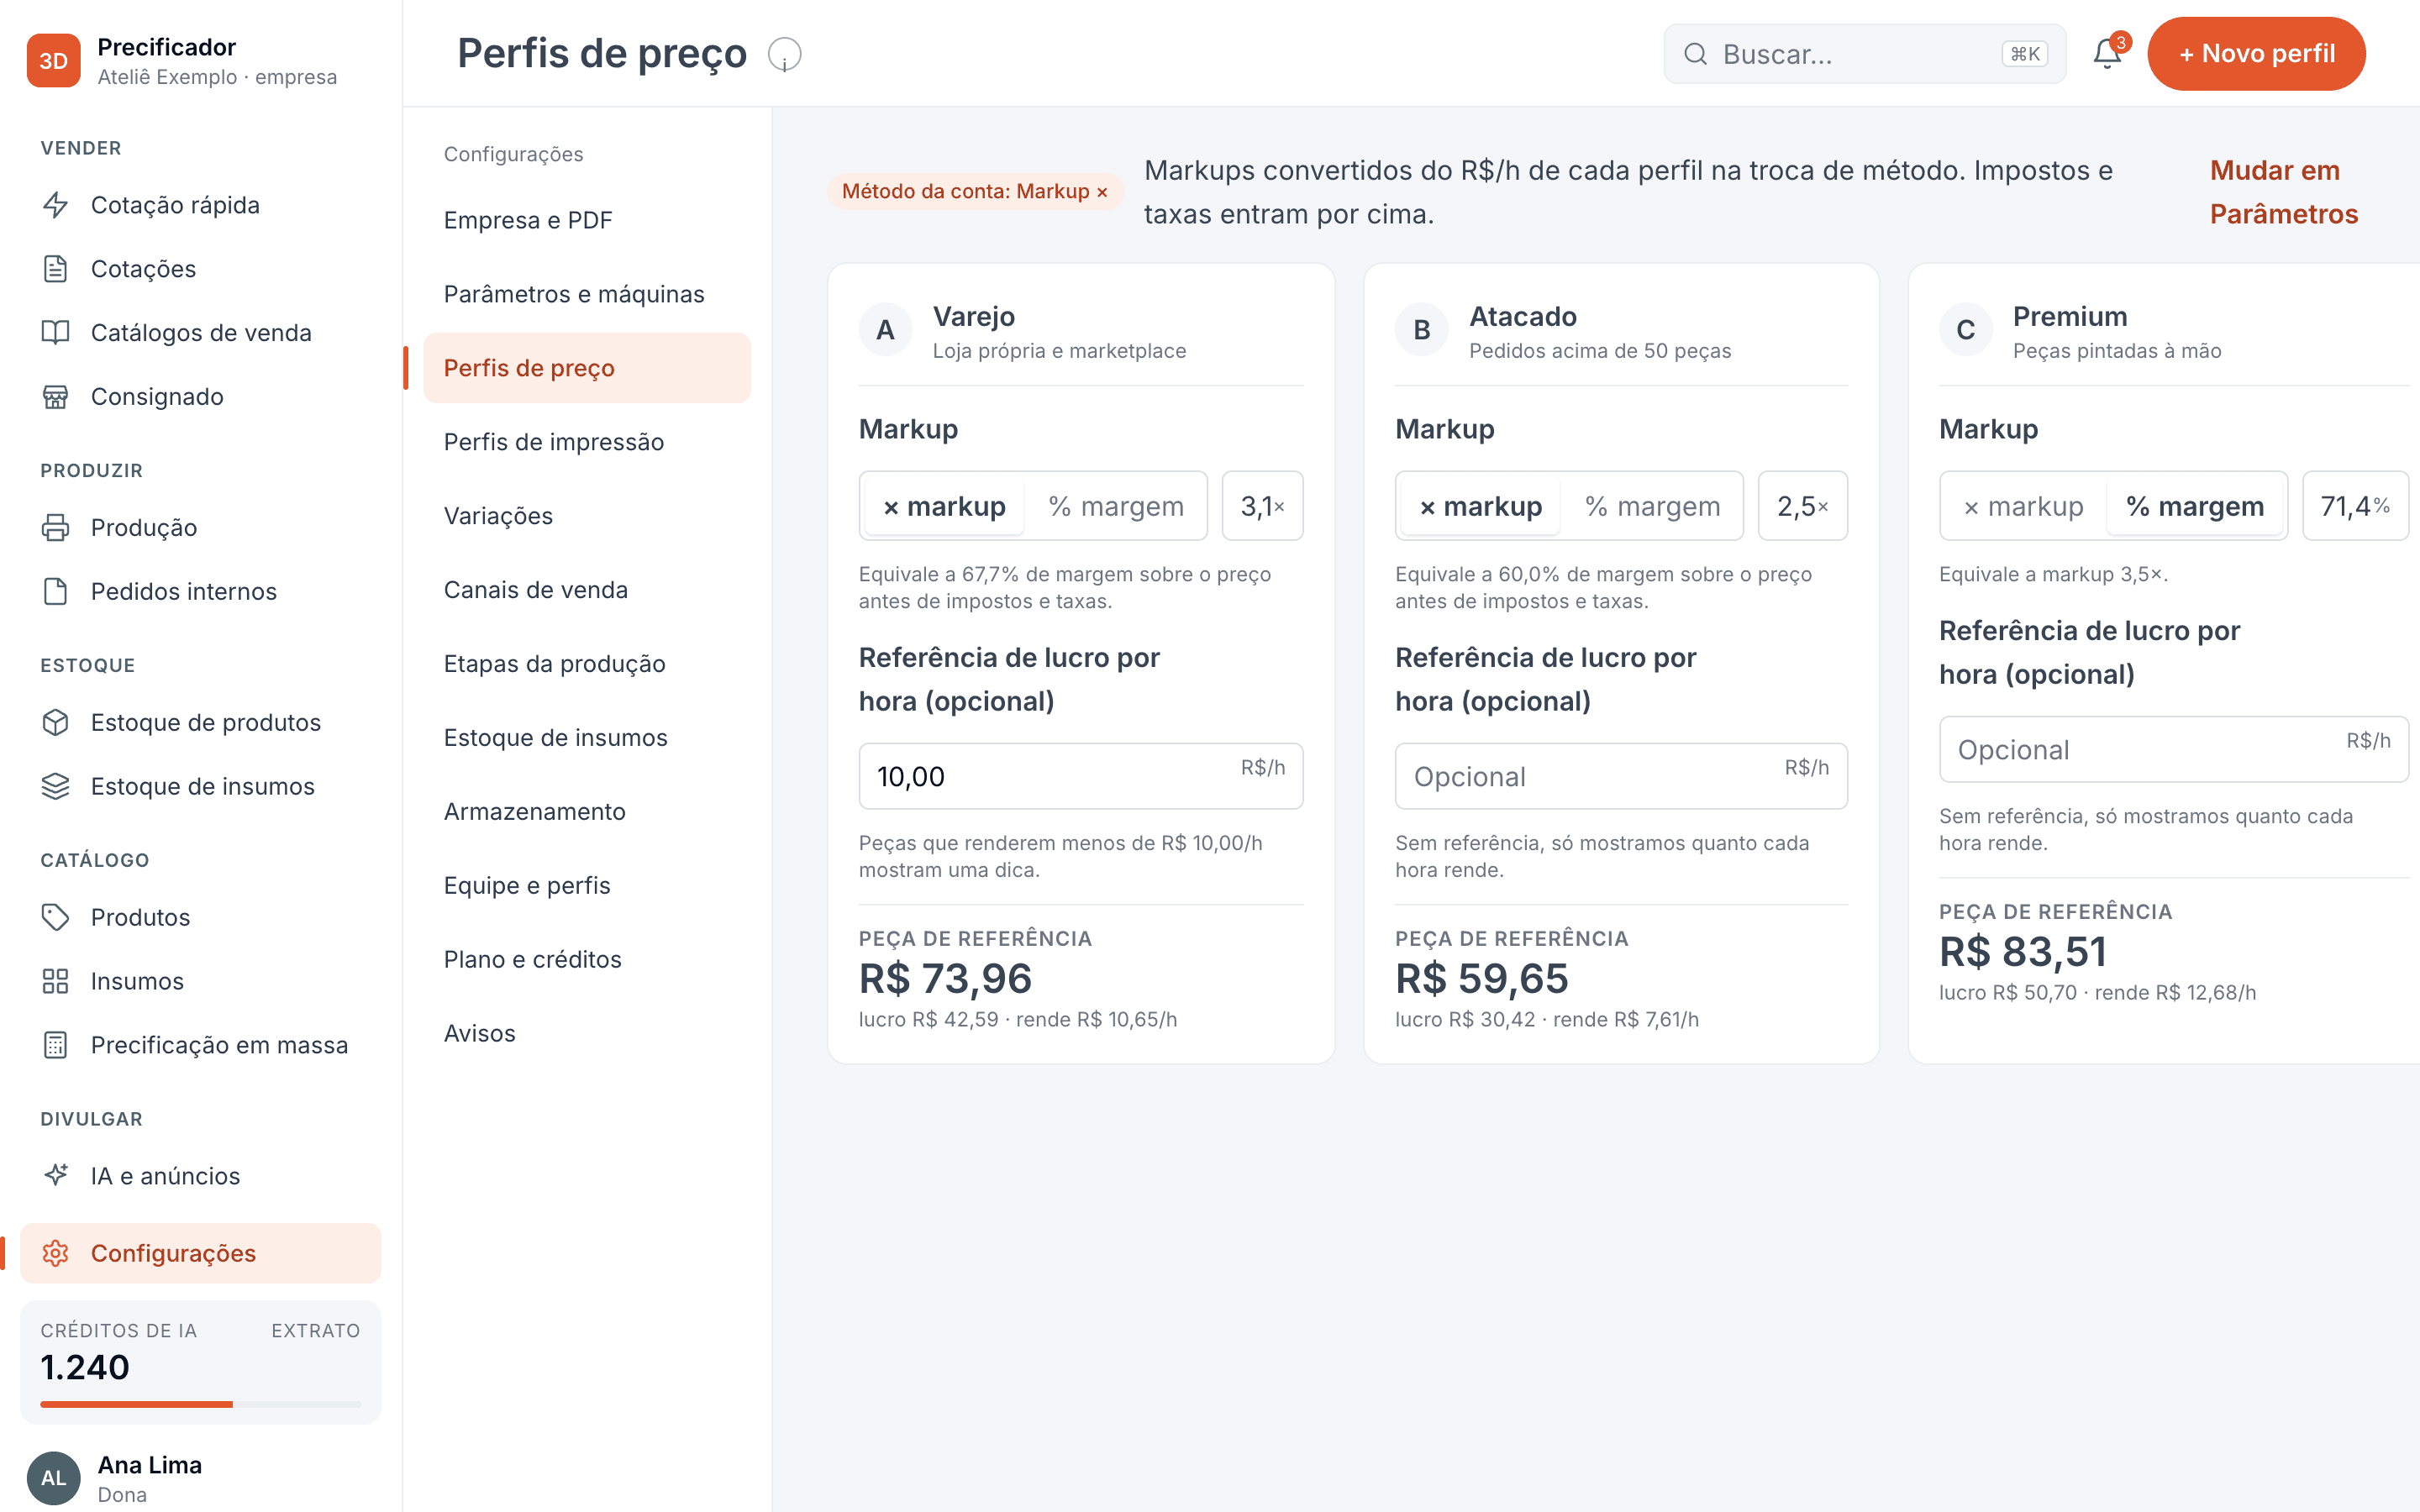The width and height of the screenshot is (2420, 1512).
Task: Focus Premium Opcional R$/h field
Action: coord(2174,749)
